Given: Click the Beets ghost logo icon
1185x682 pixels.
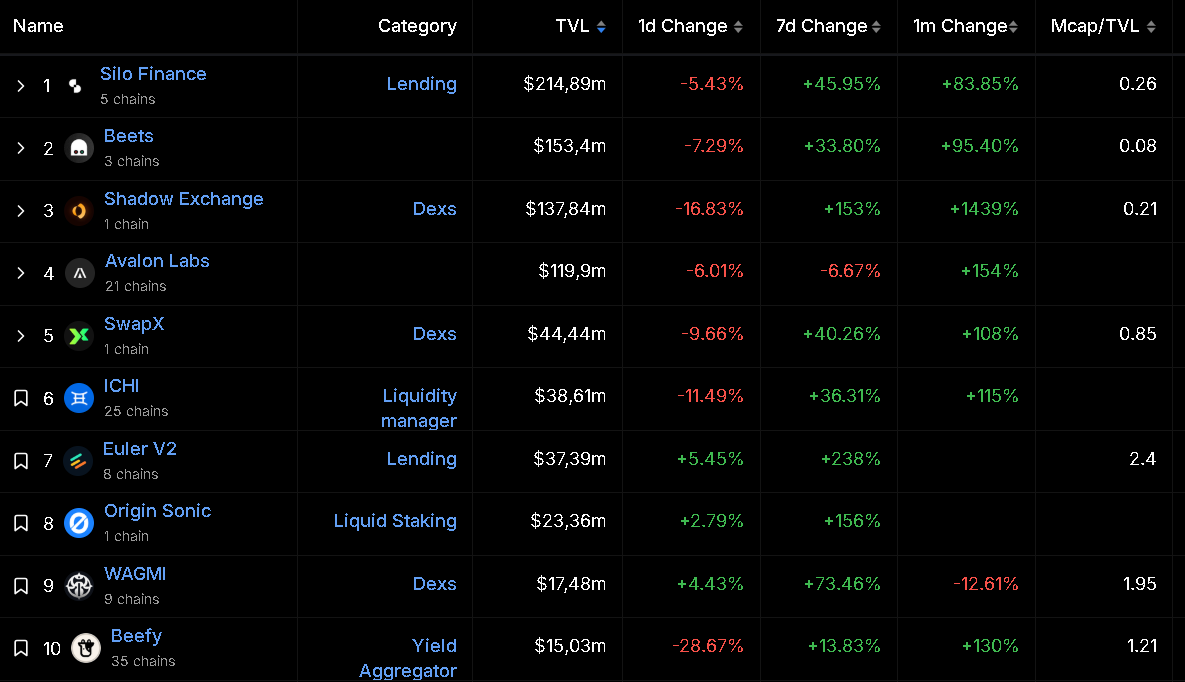Looking at the screenshot, I should (x=79, y=148).
